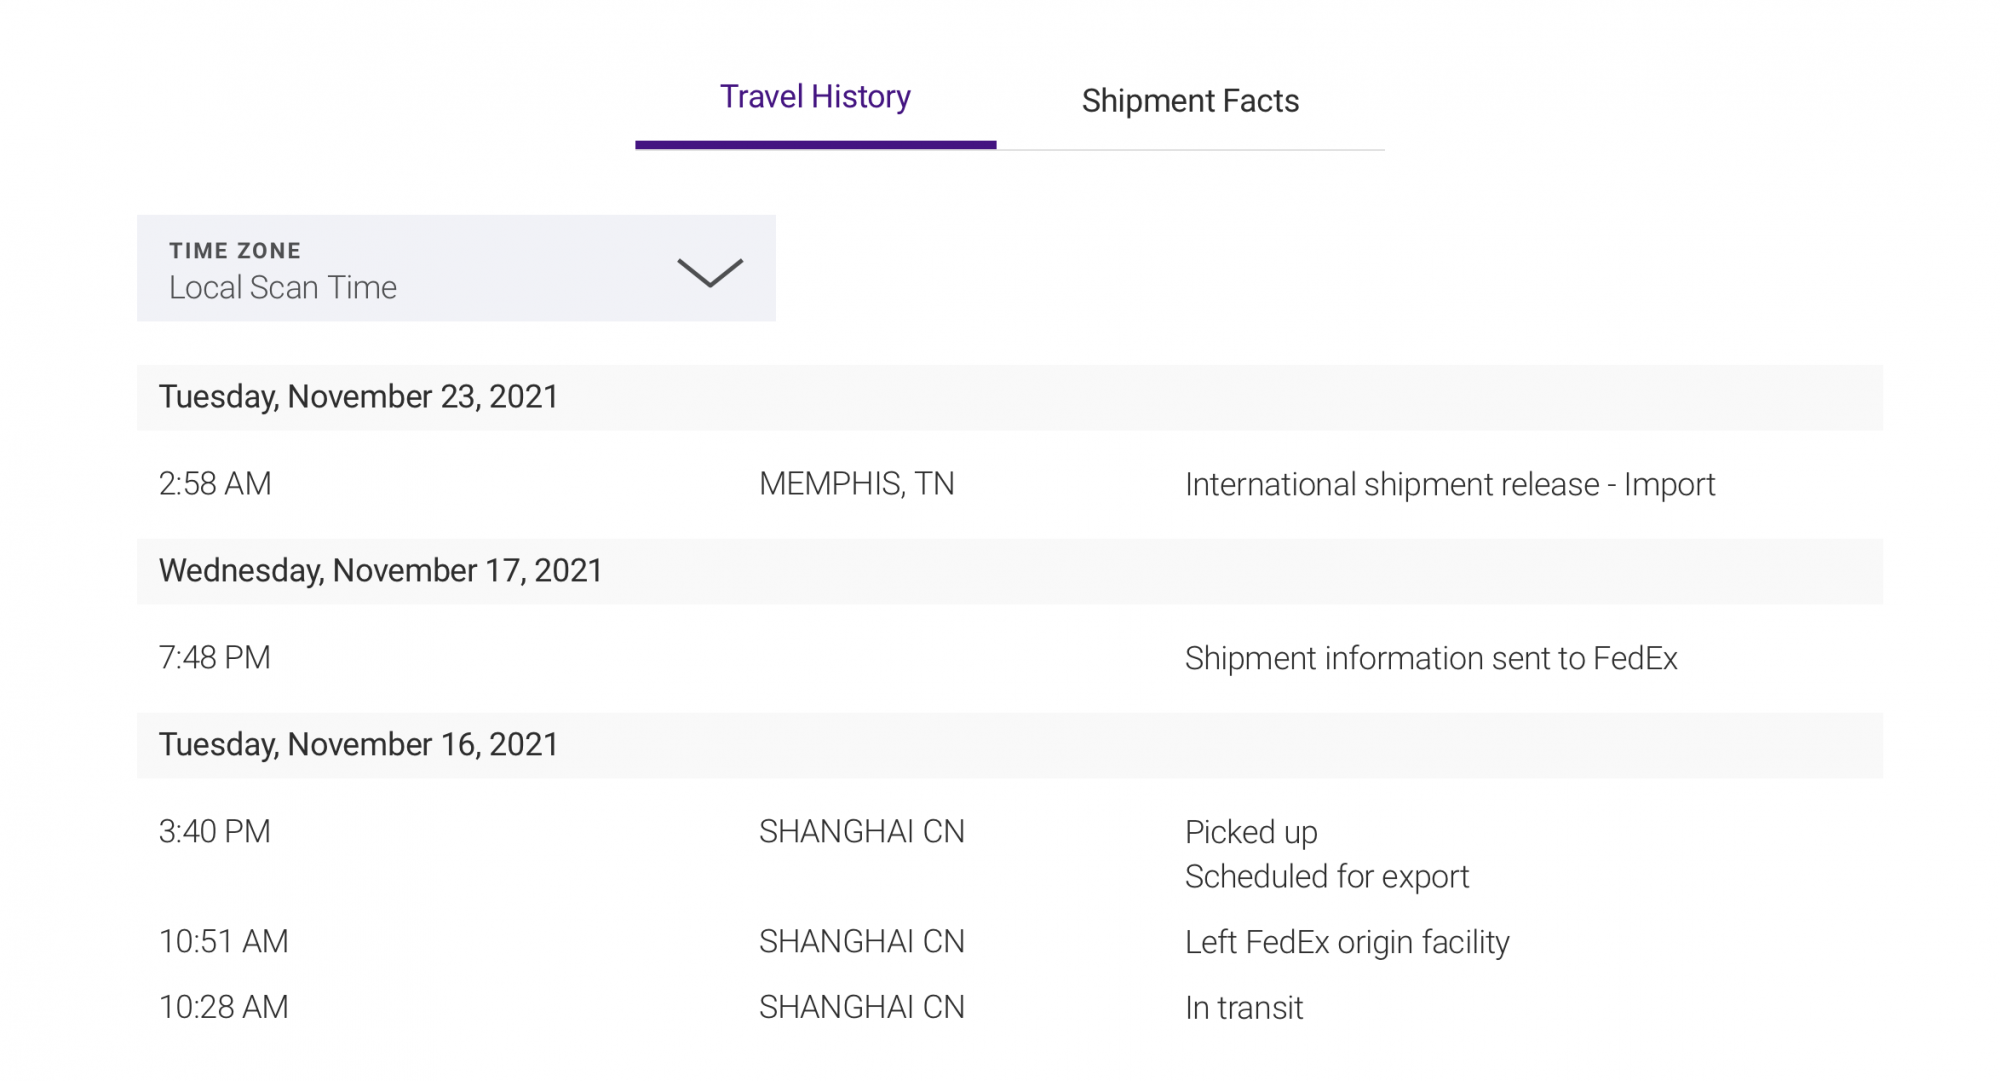The image size is (2000, 1081).
Task: Click the 2:58 AM scan time
Action: (215, 484)
